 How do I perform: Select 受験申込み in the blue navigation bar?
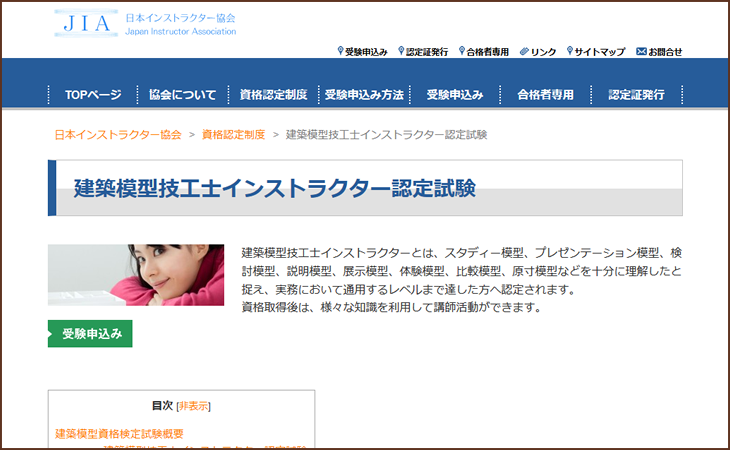[x=455, y=95]
